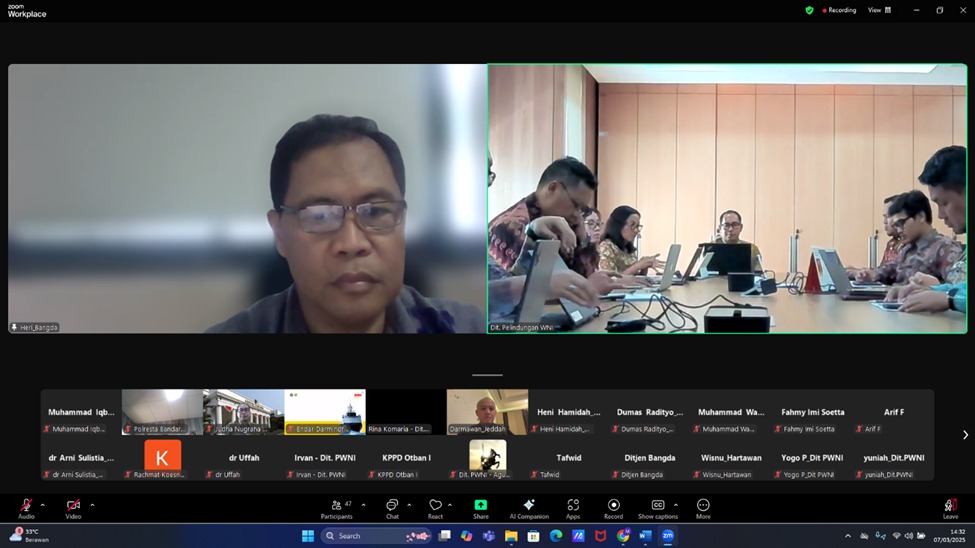Click the Recording indicator at top

838,10
